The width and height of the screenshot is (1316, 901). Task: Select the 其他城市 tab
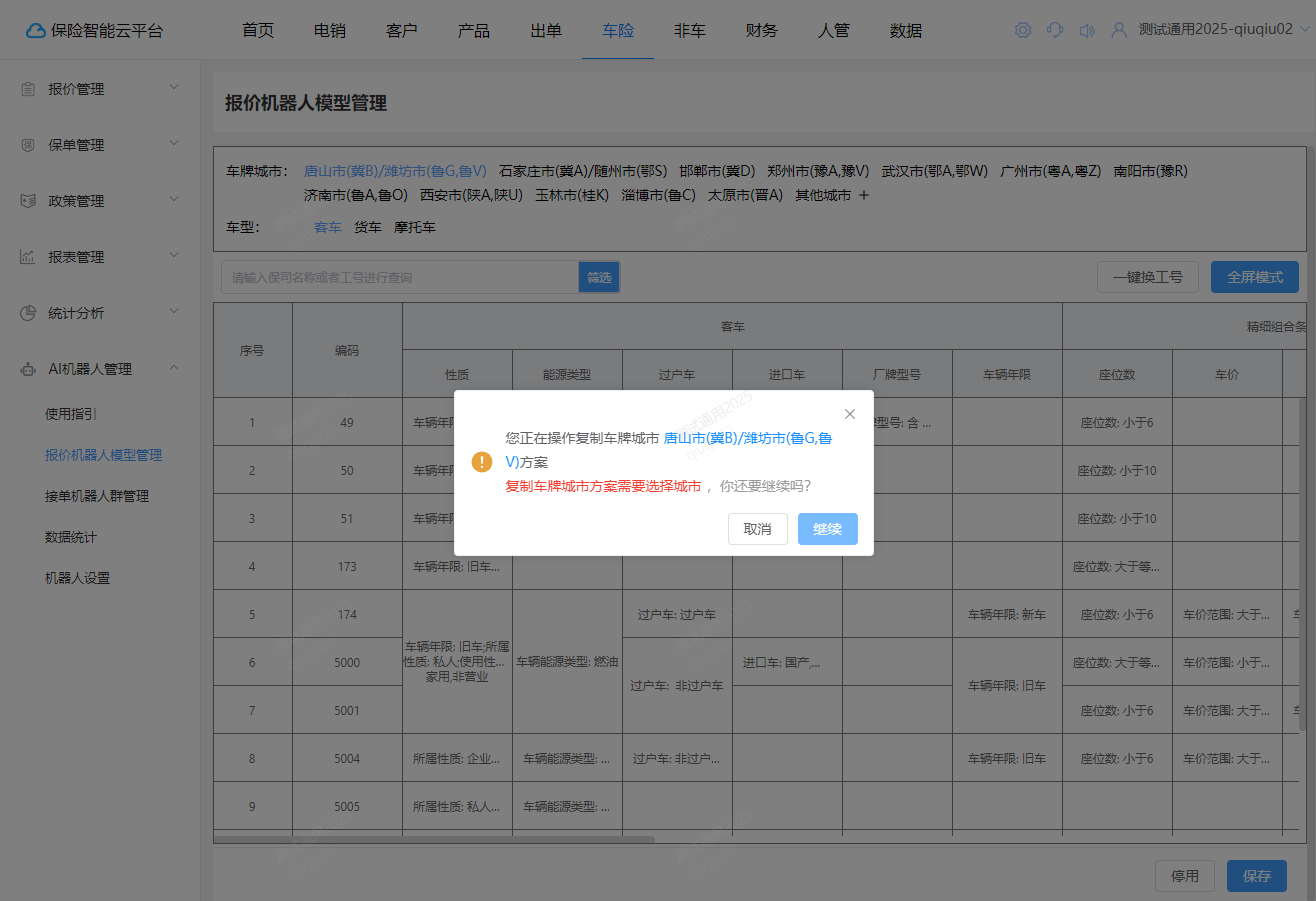pyautogui.click(x=823, y=195)
